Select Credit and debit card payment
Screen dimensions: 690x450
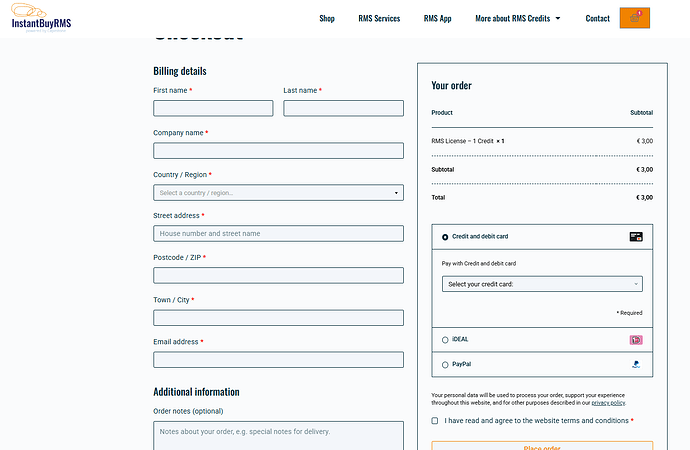445,237
